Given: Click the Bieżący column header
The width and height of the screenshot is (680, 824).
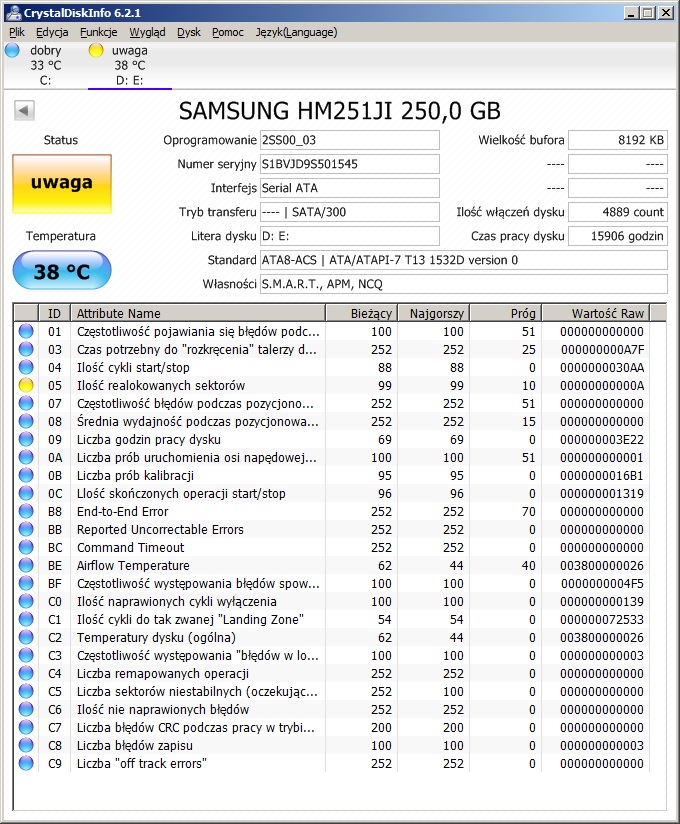Looking at the screenshot, I should coord(362,313).
